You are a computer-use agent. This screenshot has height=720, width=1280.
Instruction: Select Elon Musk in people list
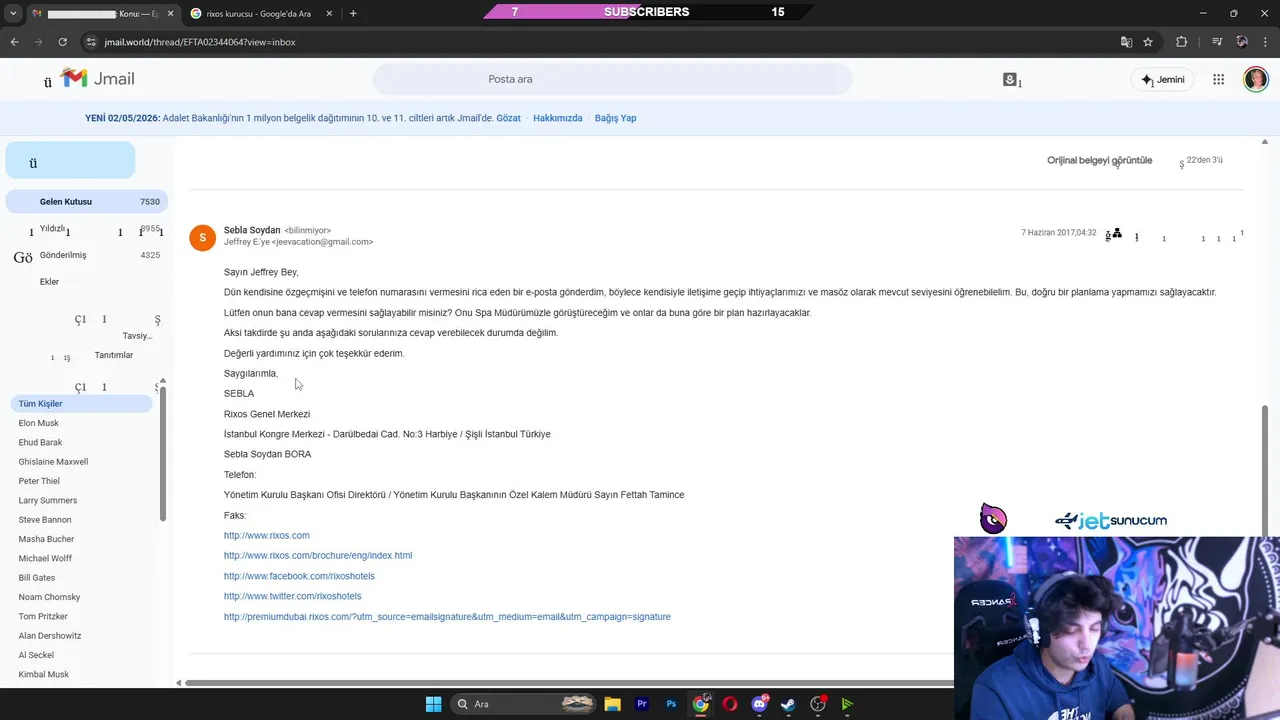tap(39, 423)
